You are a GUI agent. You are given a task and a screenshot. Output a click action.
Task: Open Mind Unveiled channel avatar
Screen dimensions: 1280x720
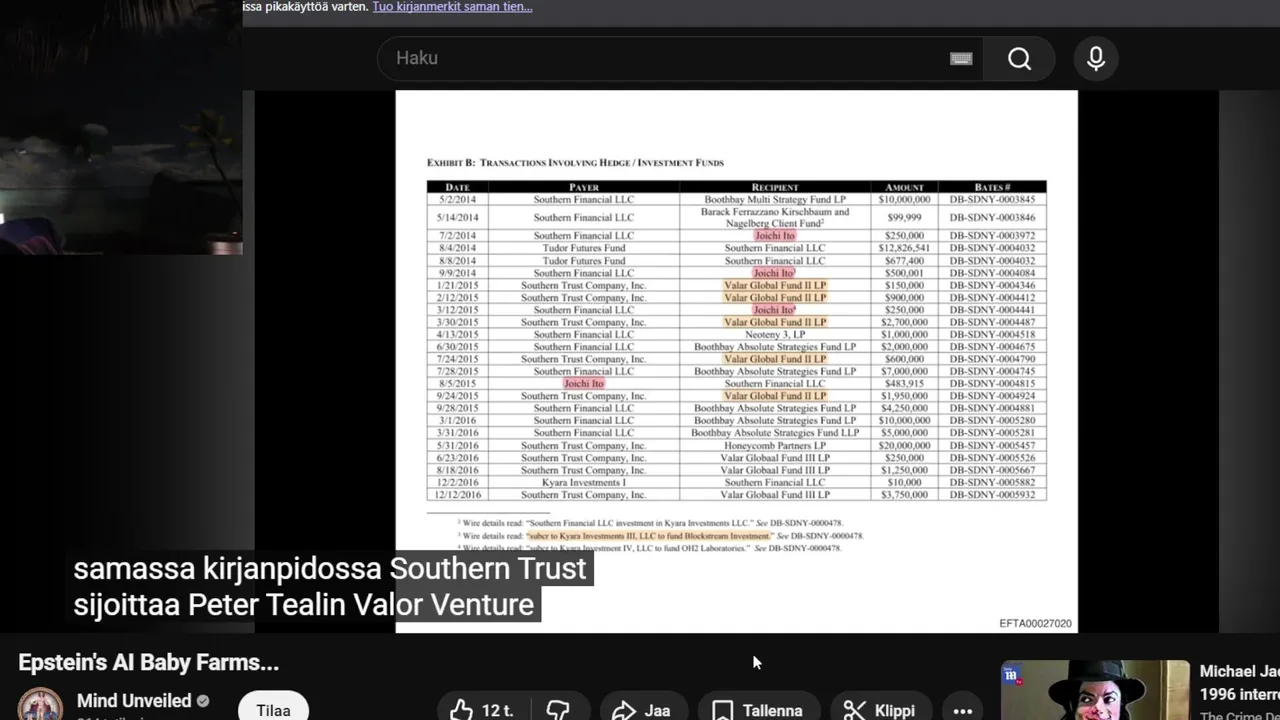(41, 706)
